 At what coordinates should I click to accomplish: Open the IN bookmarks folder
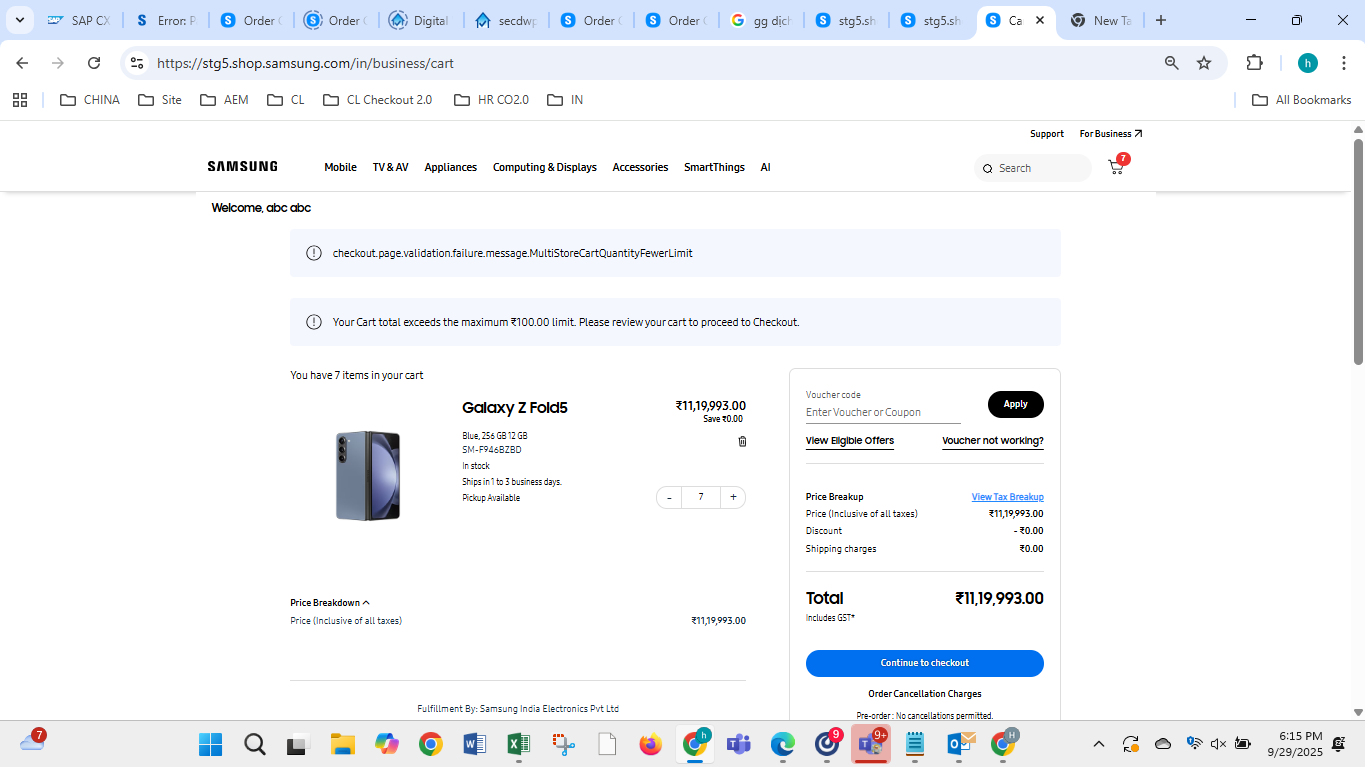point(565,100)
